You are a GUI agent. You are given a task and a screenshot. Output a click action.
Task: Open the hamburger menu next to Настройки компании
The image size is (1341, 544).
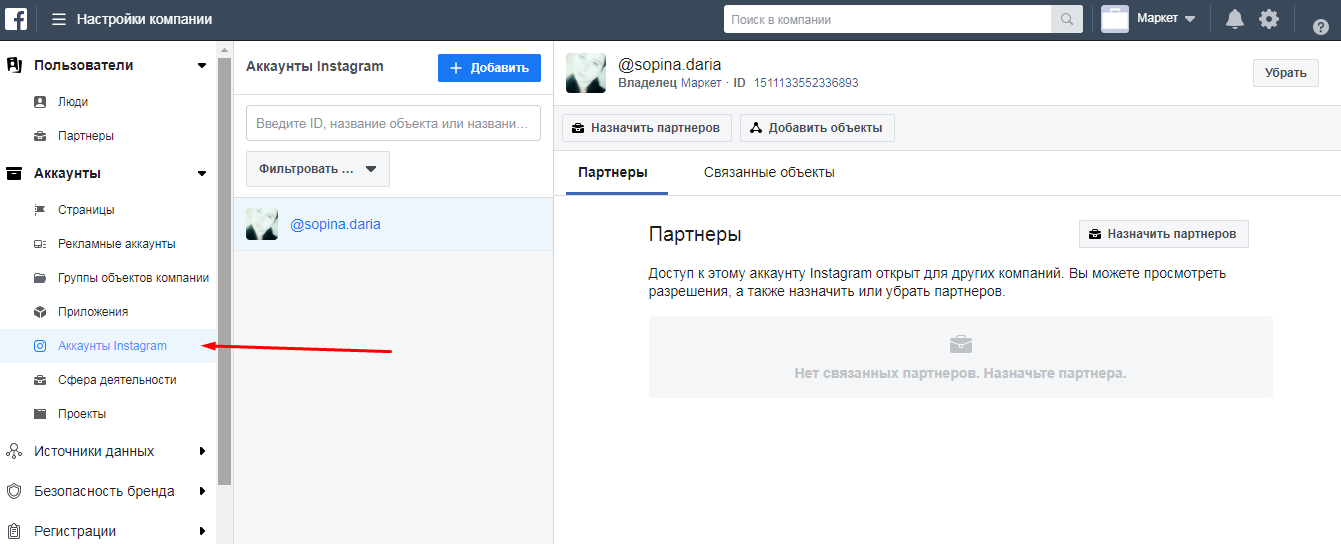(x=59, y=19)
